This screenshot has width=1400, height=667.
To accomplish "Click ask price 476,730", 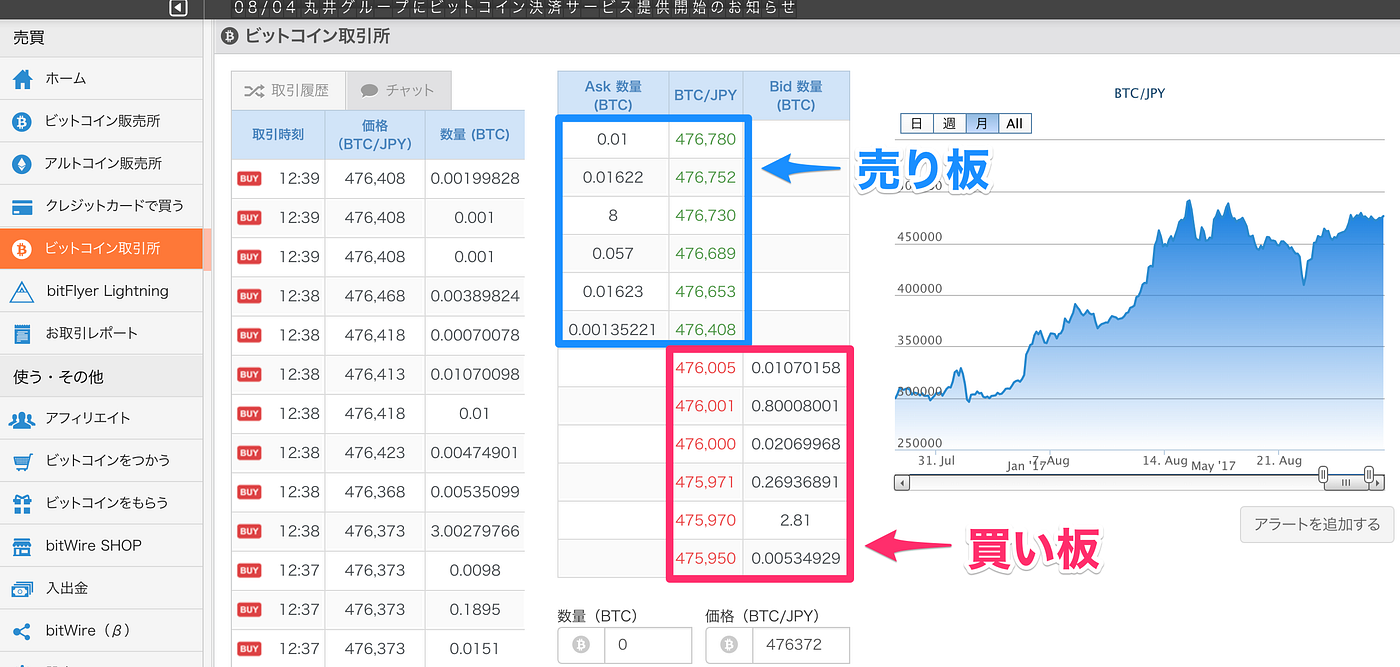I will click(x=705, y=216).
